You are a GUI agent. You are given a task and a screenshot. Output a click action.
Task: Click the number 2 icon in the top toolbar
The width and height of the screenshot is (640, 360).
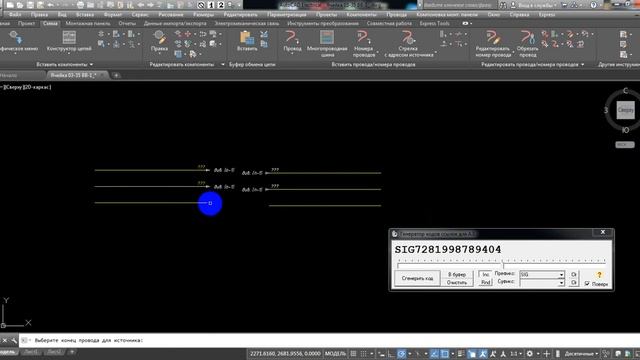pos(221,5)
